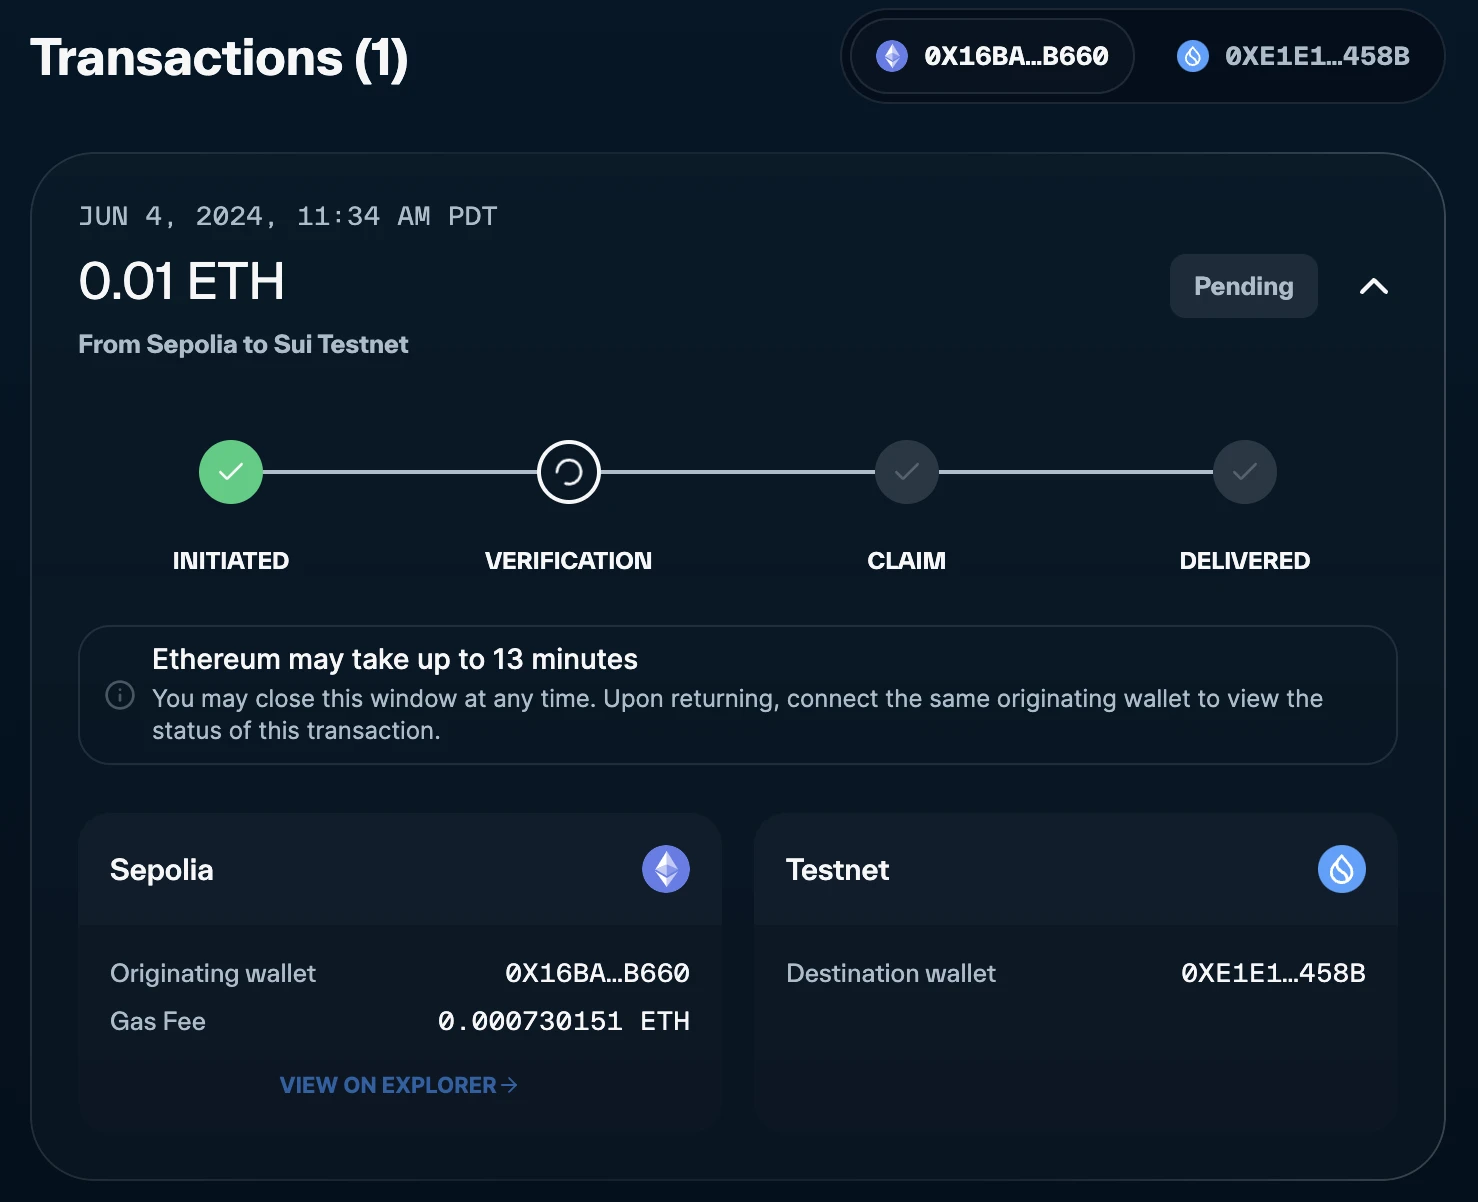Viewport: 1478px width, 1202px height.
Task: Click the info icon next to the Ethereum wait notice
Action: tap(119, 694)
